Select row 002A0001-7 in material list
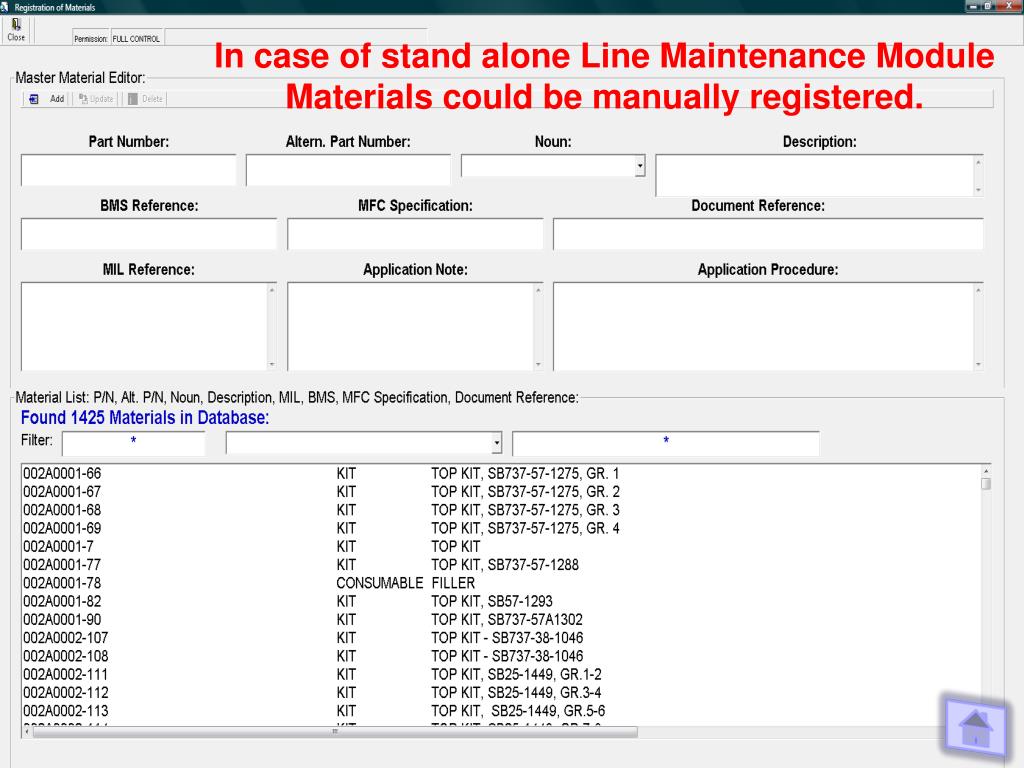Screen dimensions: 1024x768 [501, 547]
